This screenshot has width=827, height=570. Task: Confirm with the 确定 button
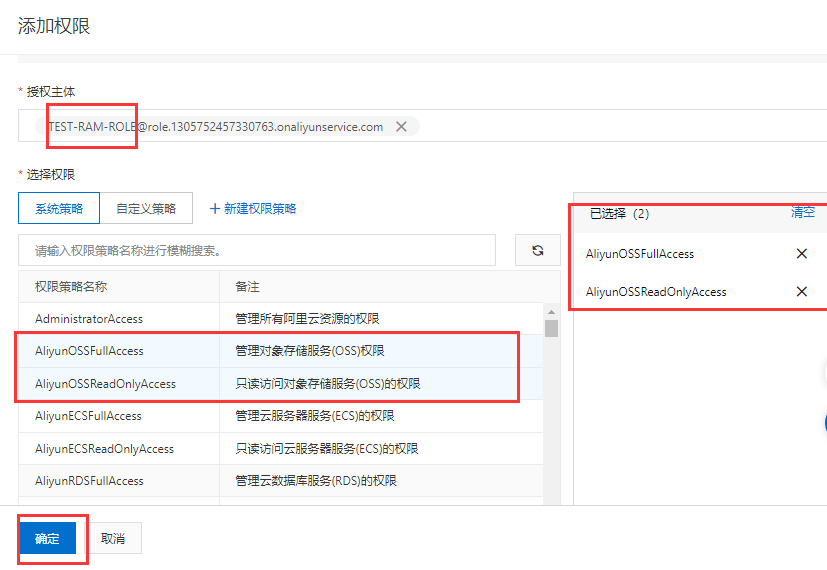(x=47, y=538)
